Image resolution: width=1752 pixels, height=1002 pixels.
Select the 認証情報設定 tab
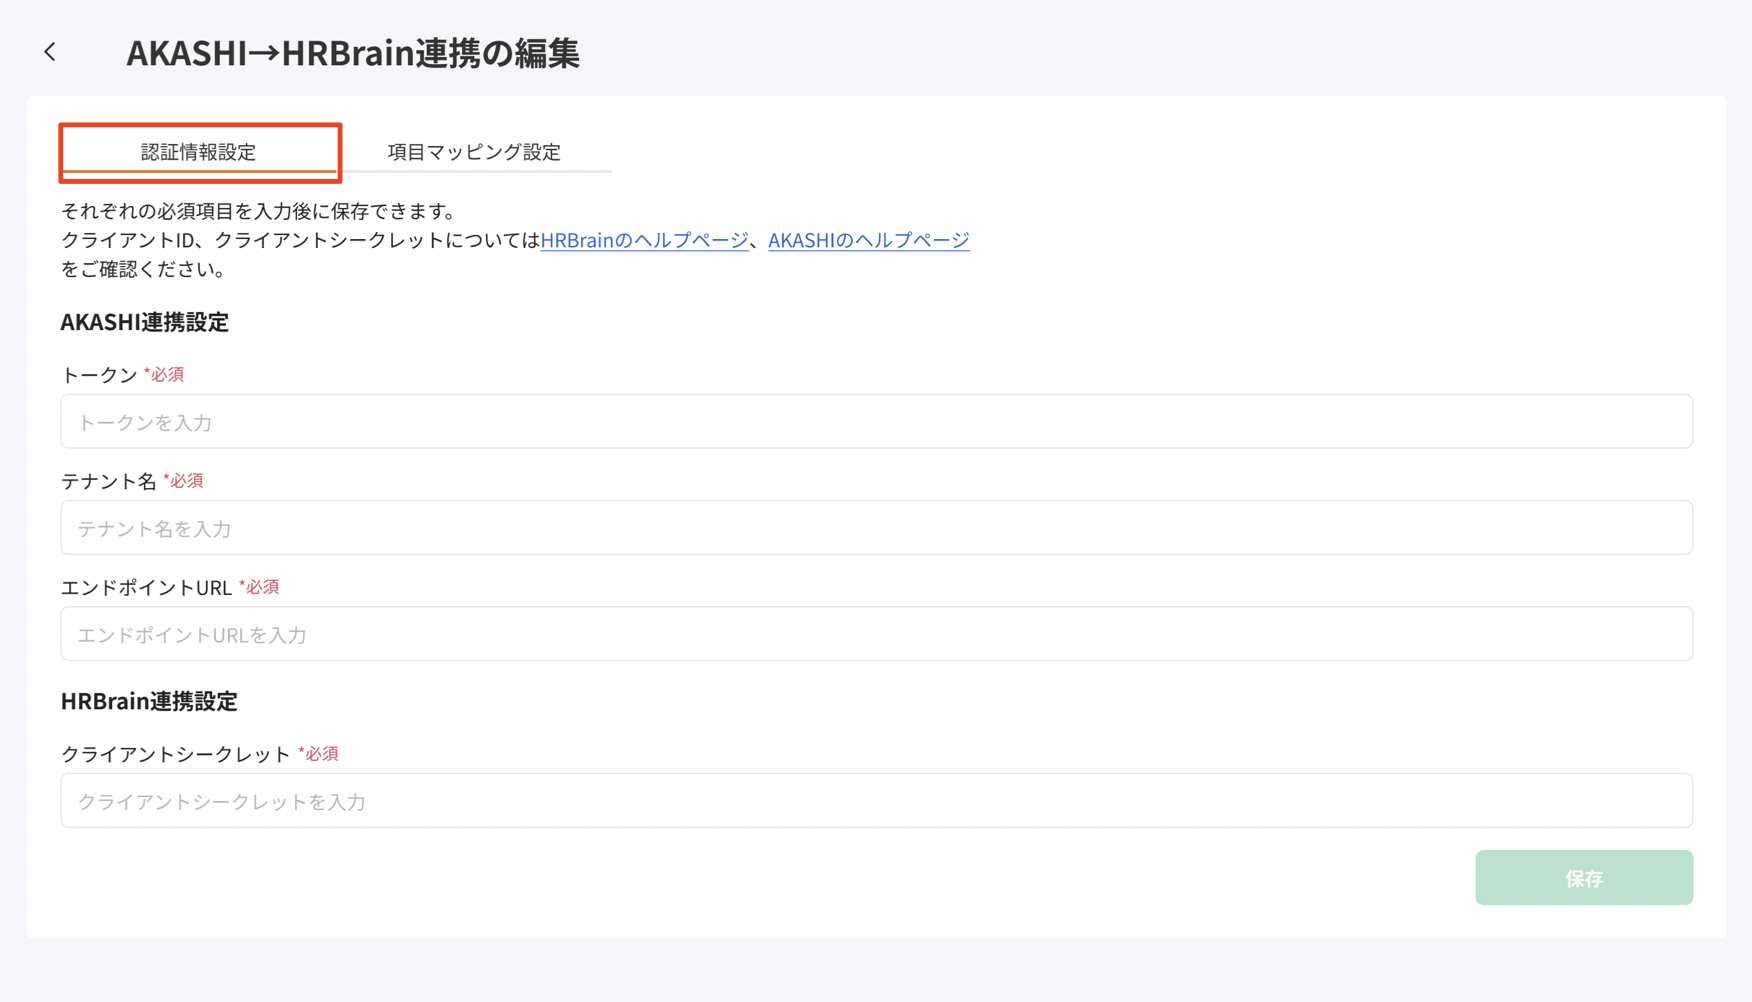[199, 152]
